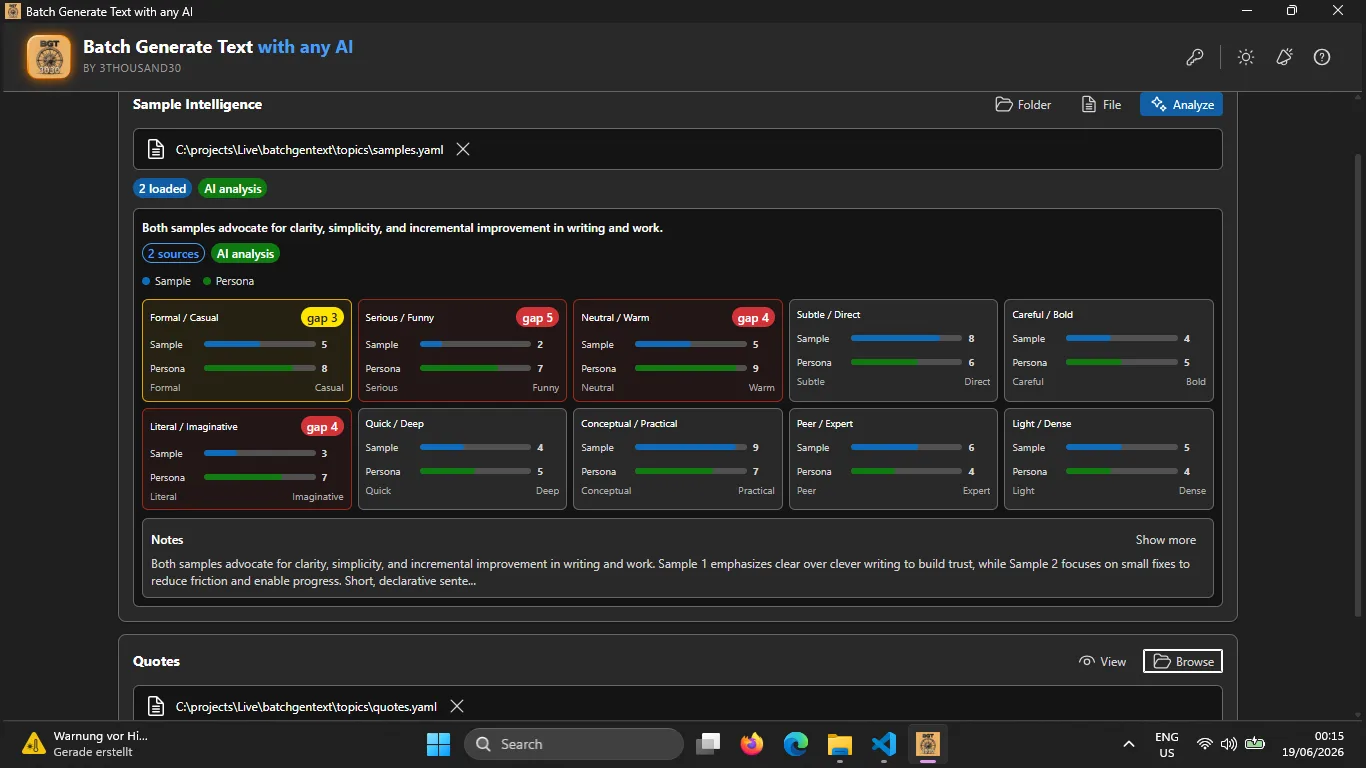Click the Persona bar in Formal / Casual
1366x768 pixels.
pos(259,368)
